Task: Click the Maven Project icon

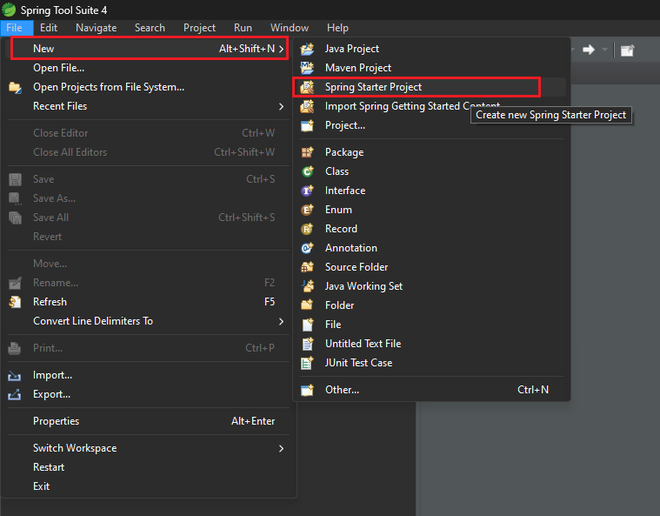Action: (x=307, y=68)
